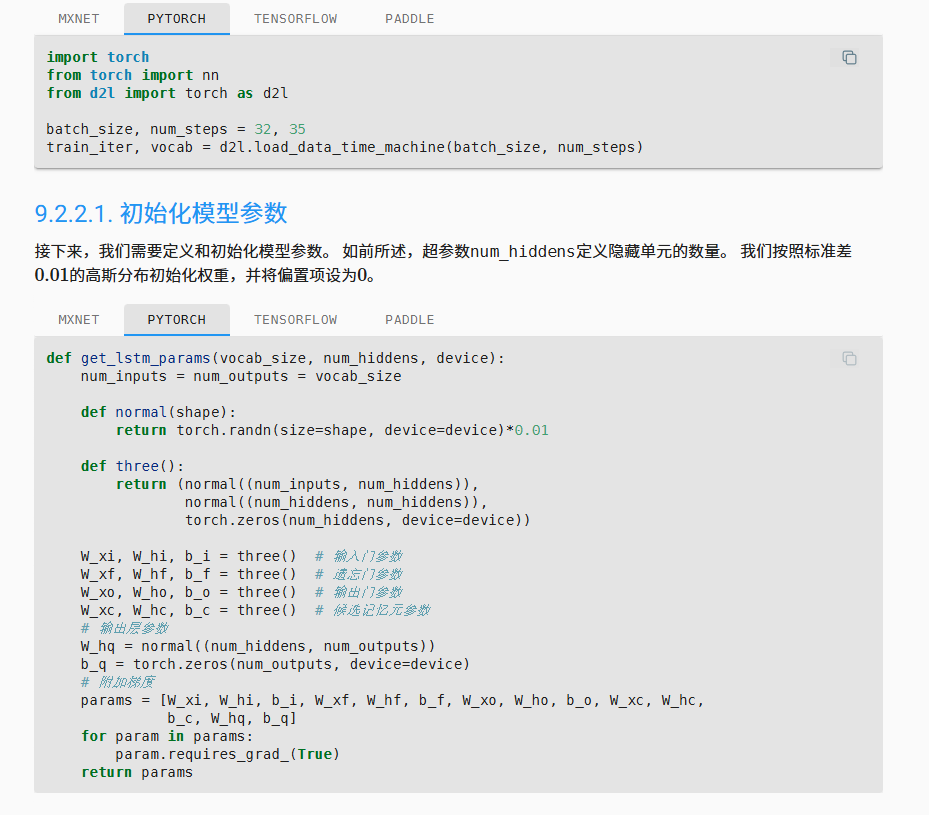929x815 pixels.
Task: Click the load_data_time_machine code line
Action: (x=344, y=147)
